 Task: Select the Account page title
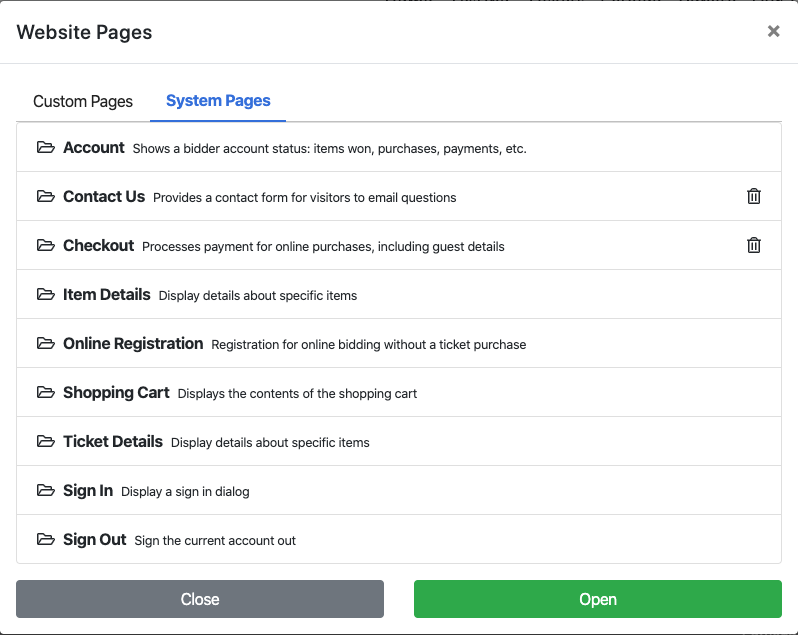(x=94, y=148)
